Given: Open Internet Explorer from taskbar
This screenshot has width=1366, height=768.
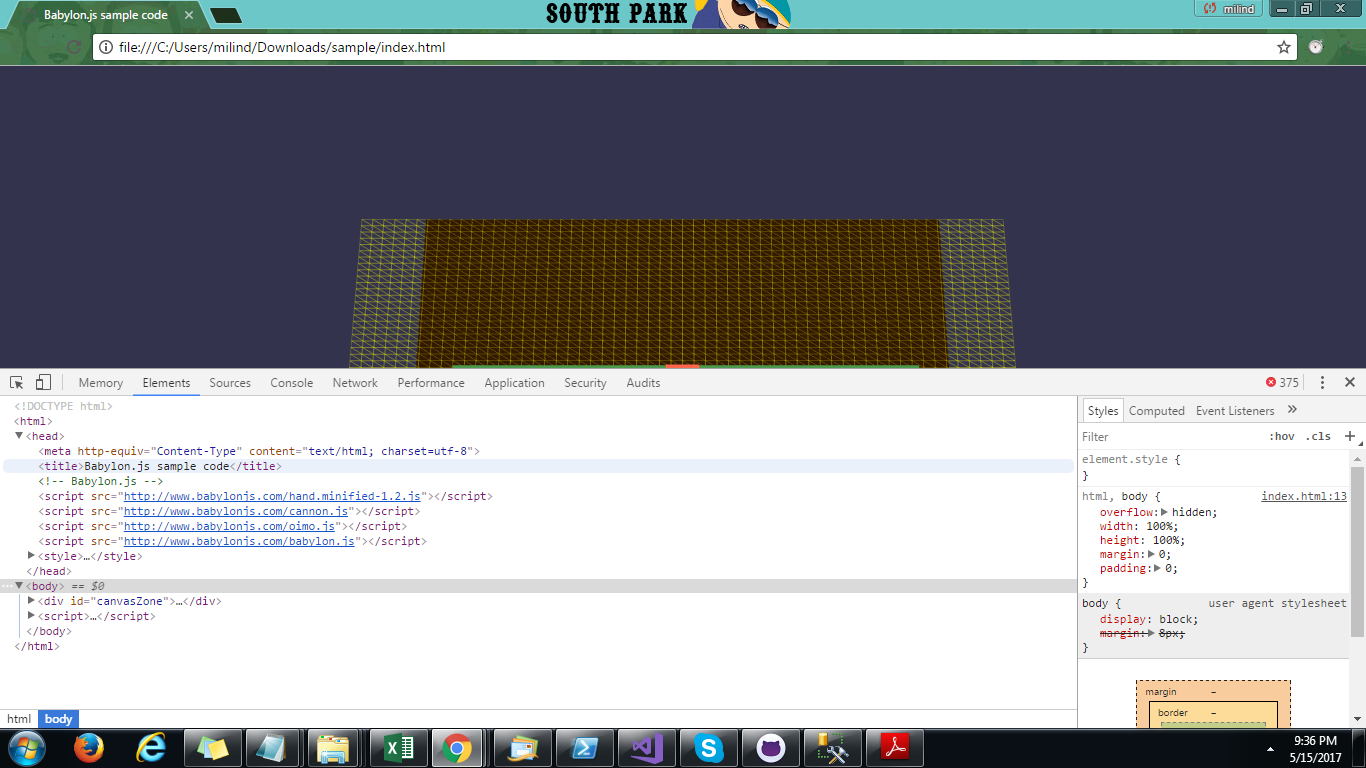Looking at the screenshot, I should click(152, 748).
